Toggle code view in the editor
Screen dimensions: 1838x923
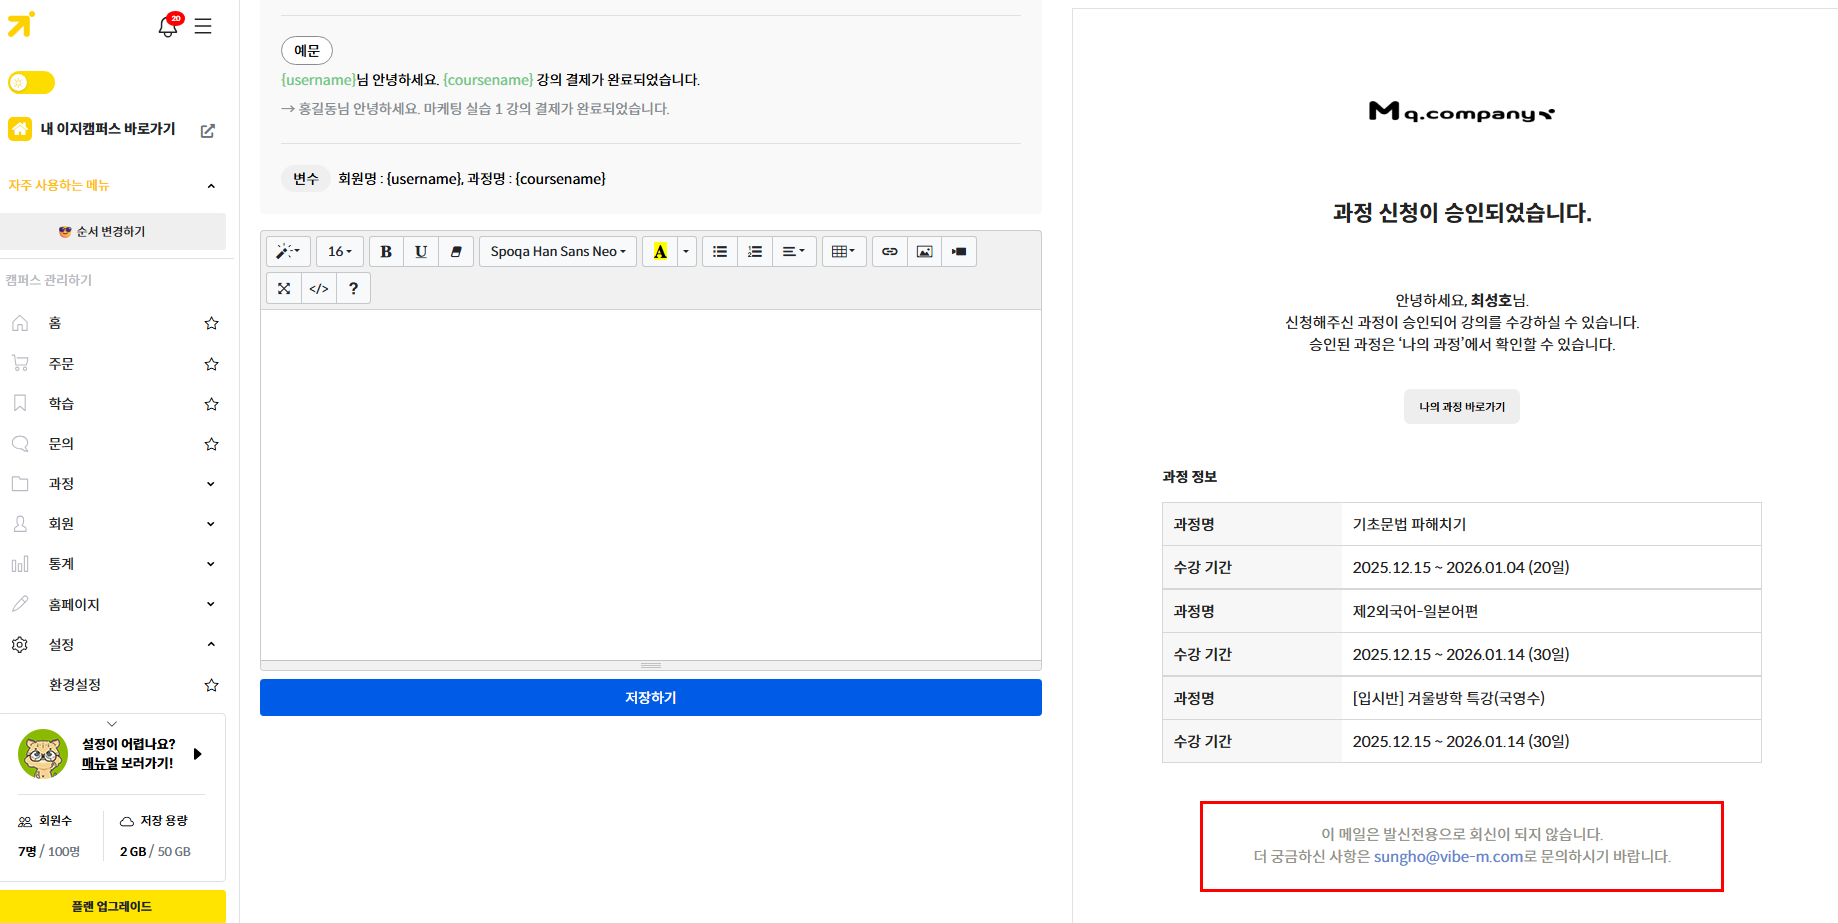(319, 288)
